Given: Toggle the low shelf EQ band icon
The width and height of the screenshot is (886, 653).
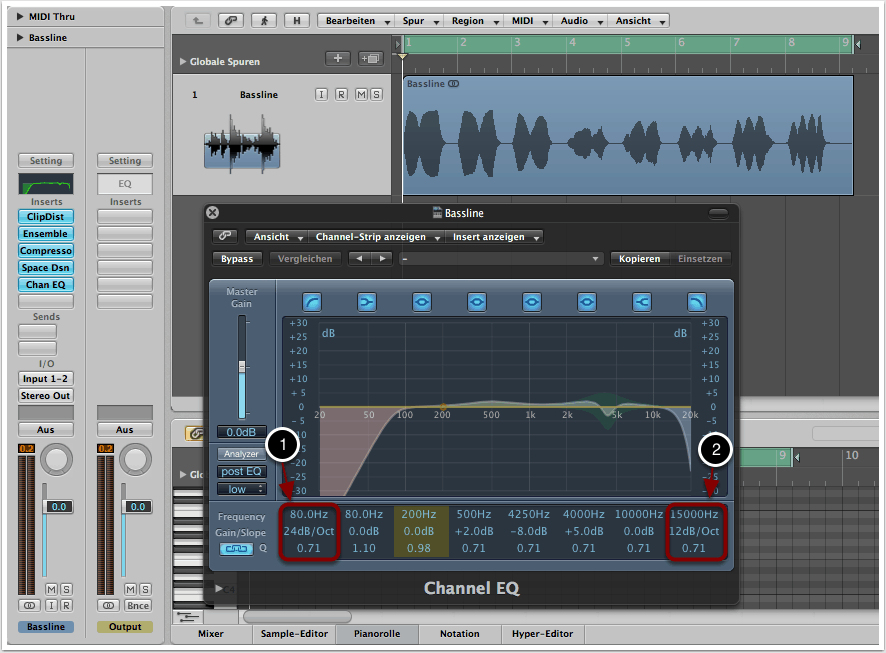Looking at the screenshot, I should [x=368, y=301].
